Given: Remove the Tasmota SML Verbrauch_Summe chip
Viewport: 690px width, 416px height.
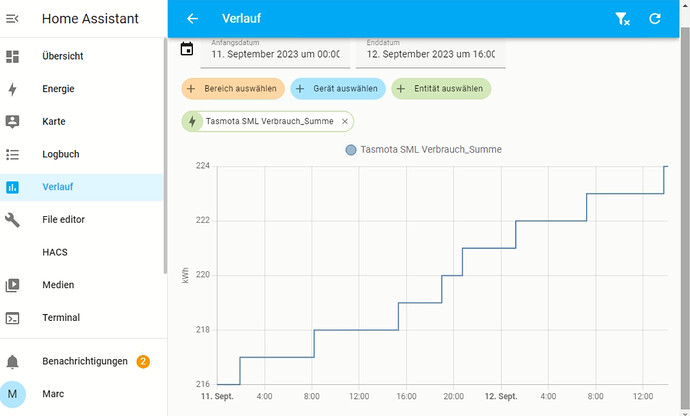Looking at the screenshot, I should pyautogui.click(x=345, y=121).
